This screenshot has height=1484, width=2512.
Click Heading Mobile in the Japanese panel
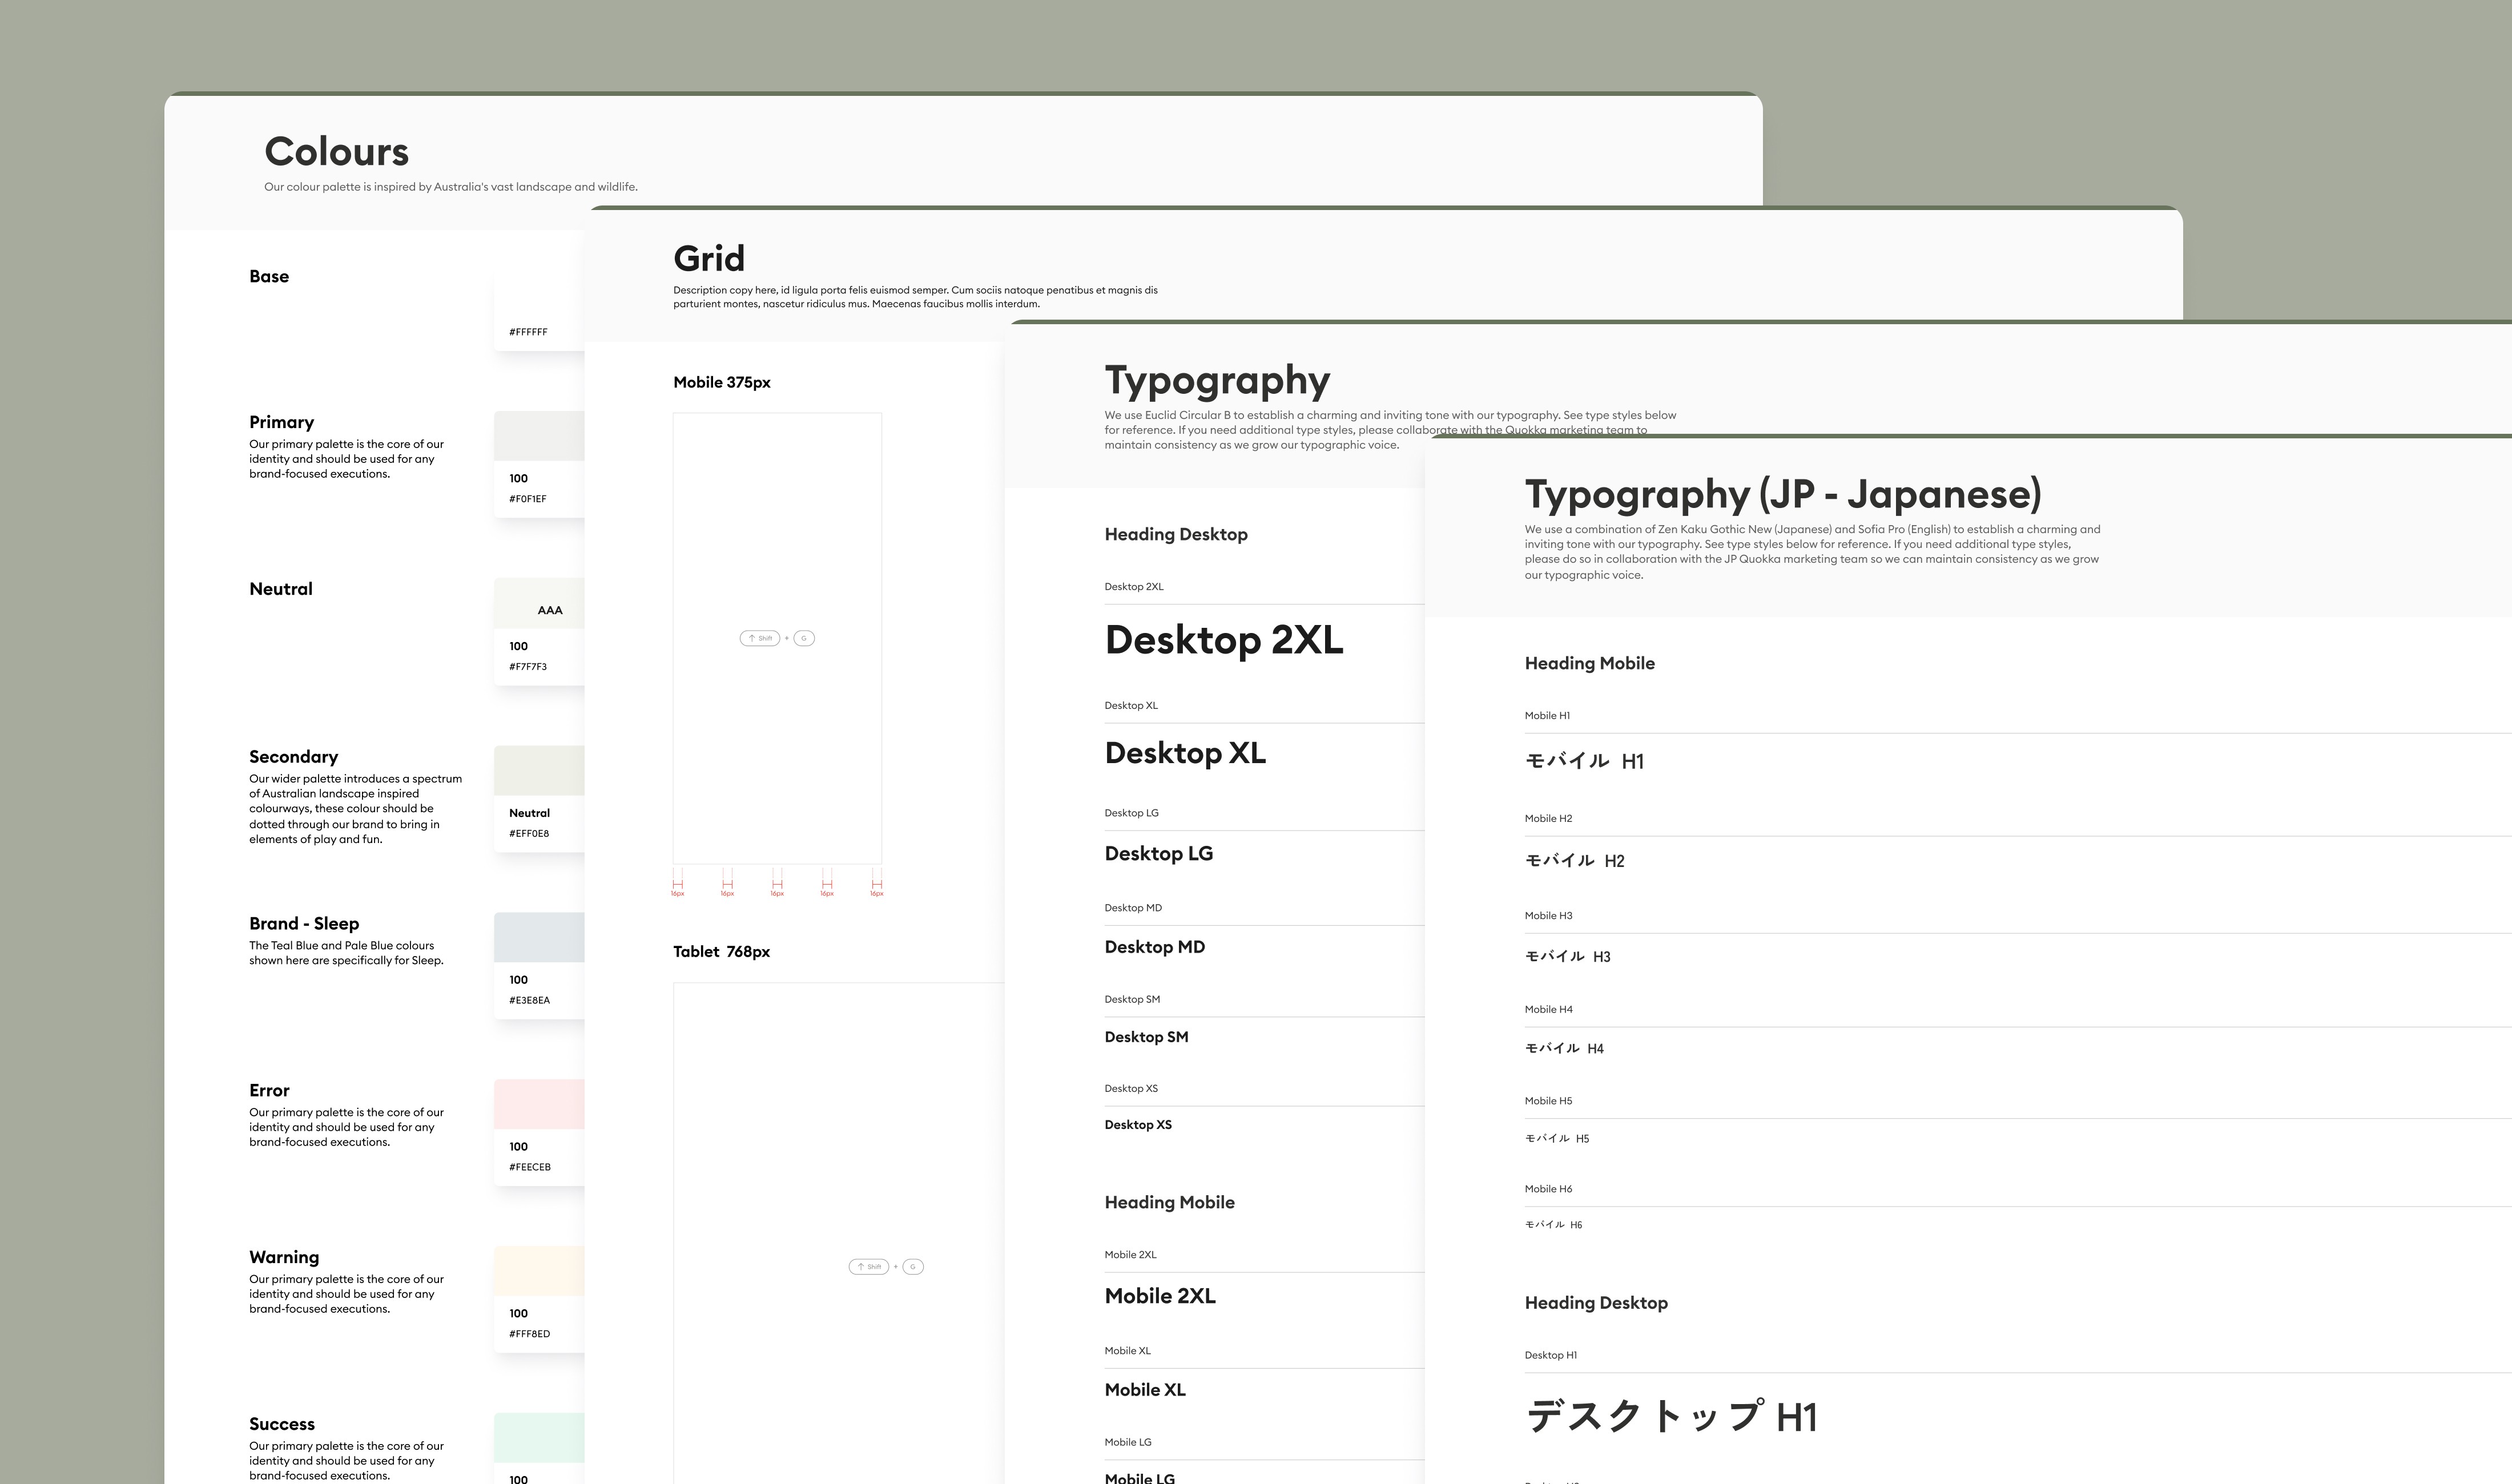[1589, 664]
